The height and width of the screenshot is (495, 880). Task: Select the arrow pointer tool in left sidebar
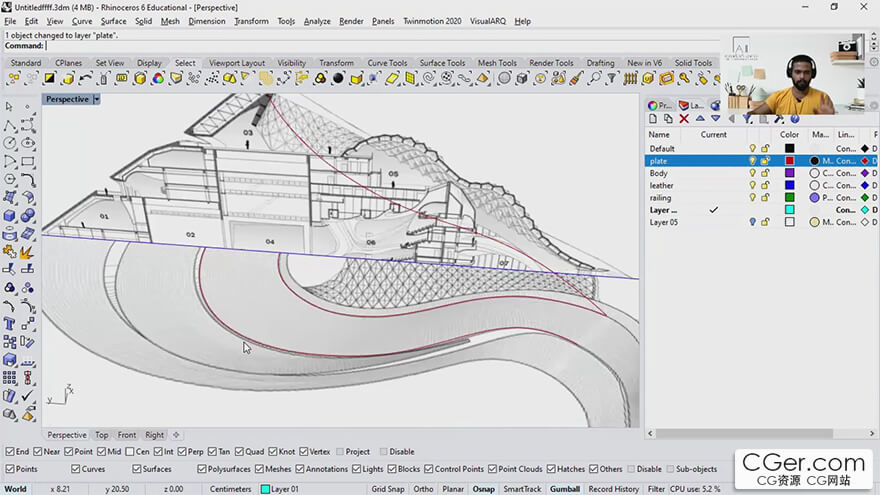[x=9, y=107]
